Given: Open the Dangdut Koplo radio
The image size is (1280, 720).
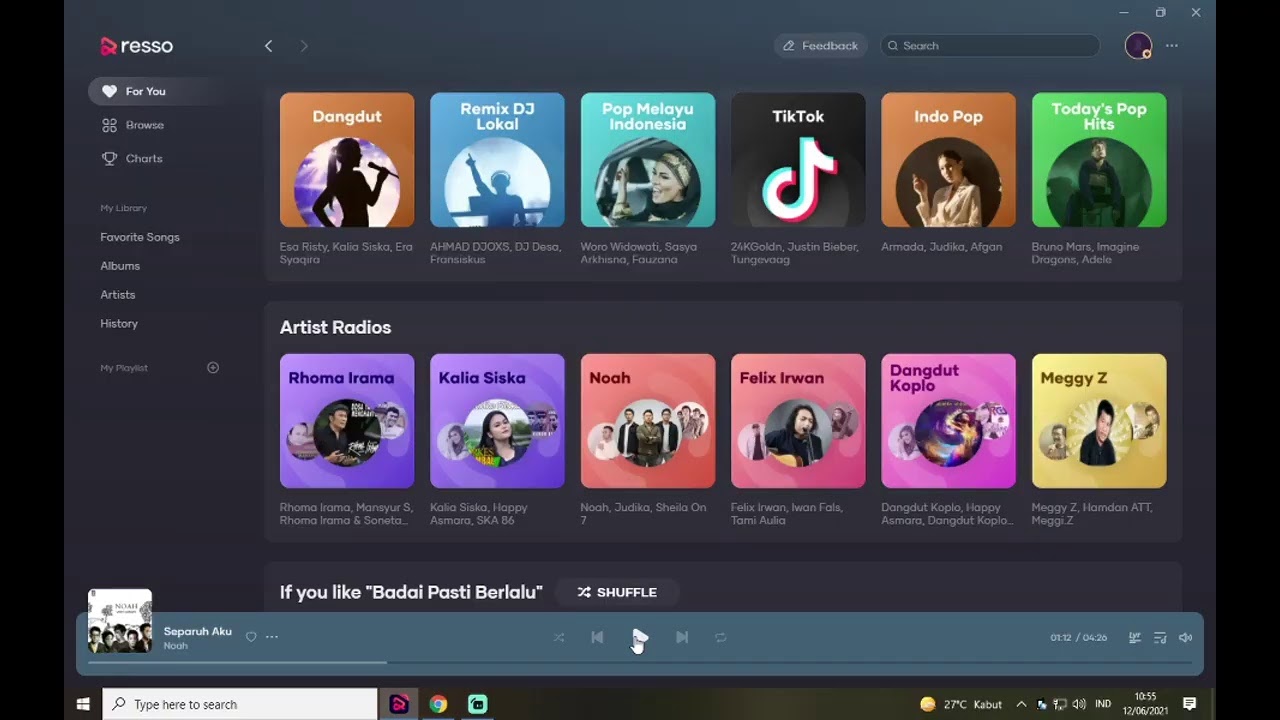Looking at the screenshot, I should point(948,421).
